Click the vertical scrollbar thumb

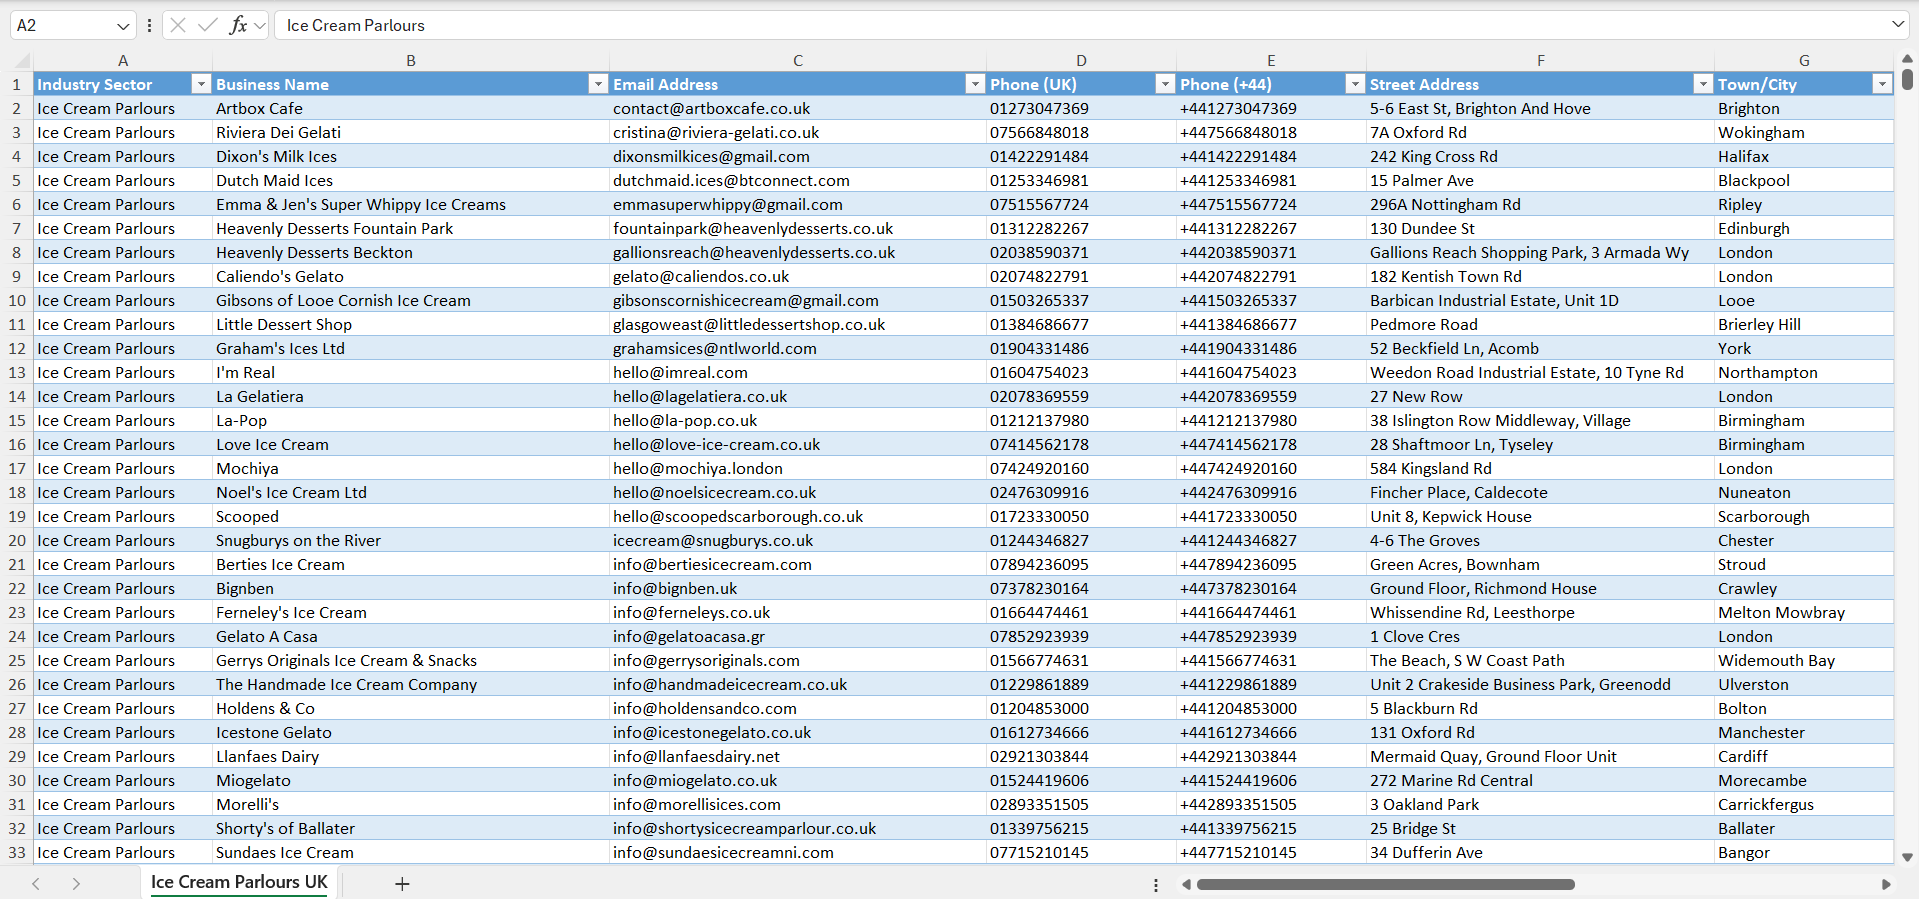[x=1907, y=79]
